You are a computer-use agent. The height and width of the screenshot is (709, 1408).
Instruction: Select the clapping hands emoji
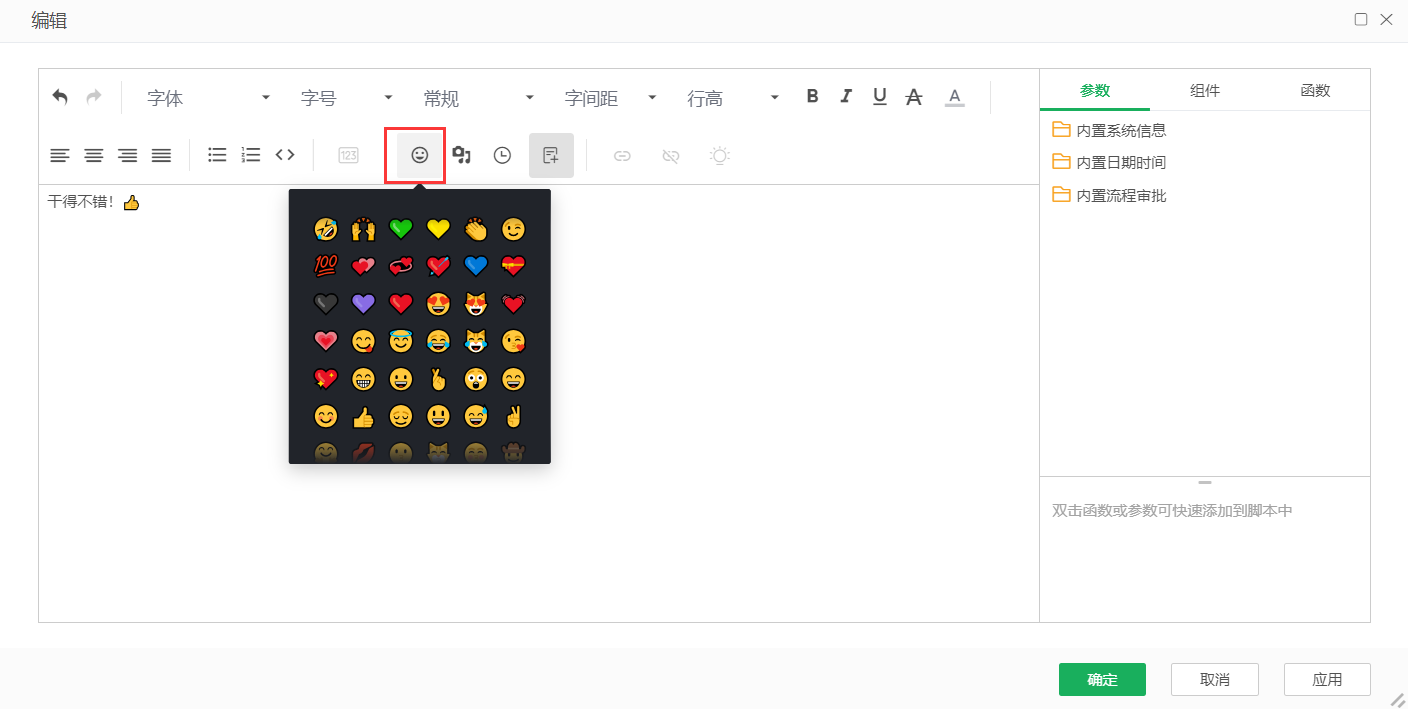476,229
